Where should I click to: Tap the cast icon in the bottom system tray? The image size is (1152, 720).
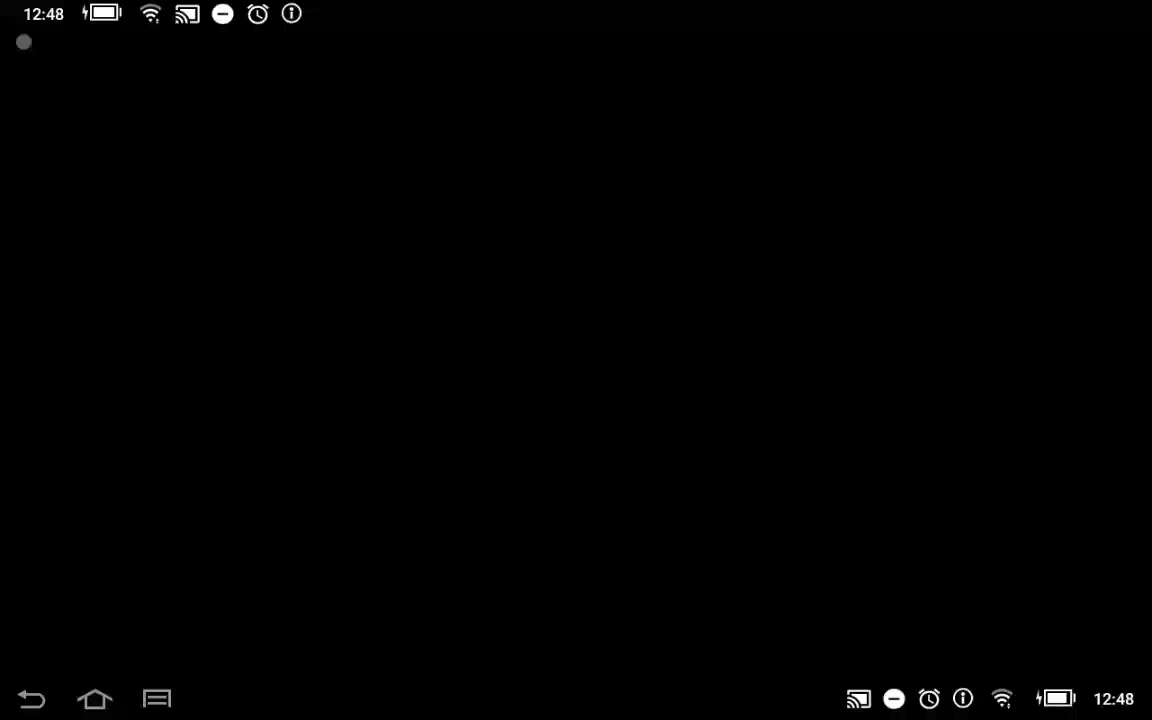tap(858, 699)
